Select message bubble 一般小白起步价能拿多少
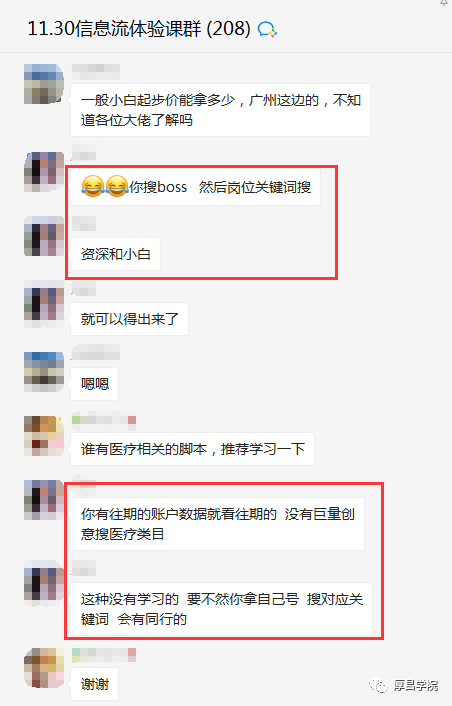 (220, 110)
